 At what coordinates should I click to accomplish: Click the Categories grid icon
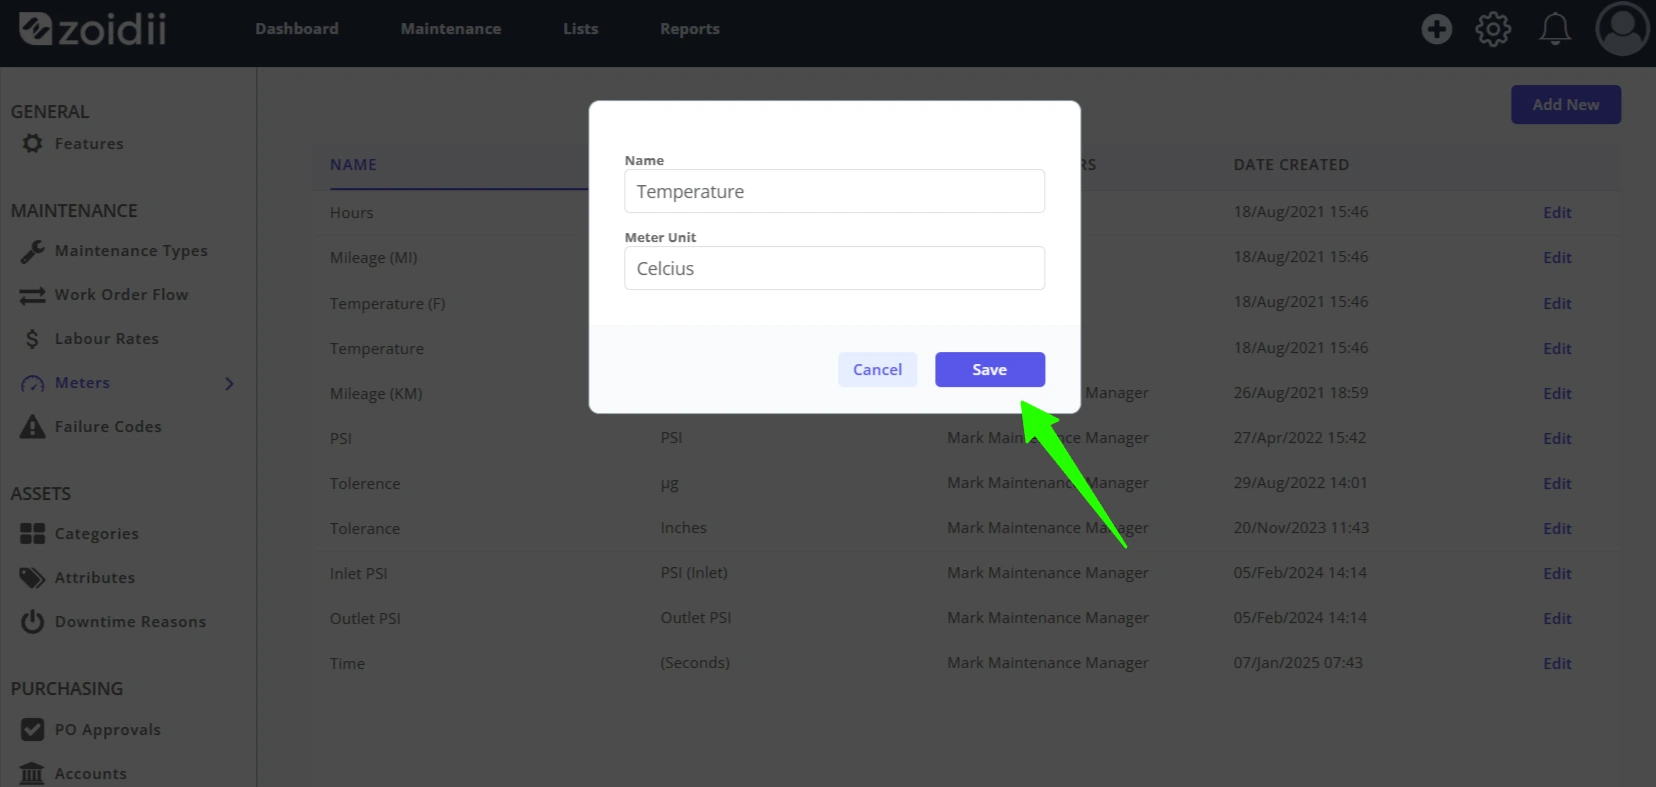[x=32, y=534]
